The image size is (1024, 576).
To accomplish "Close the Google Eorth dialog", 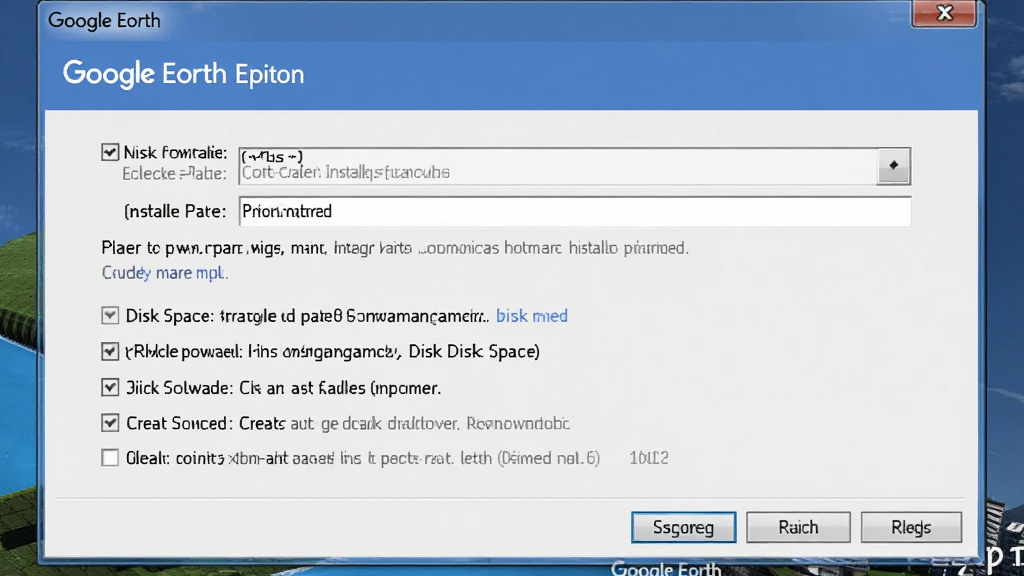I will pos(944,13).
